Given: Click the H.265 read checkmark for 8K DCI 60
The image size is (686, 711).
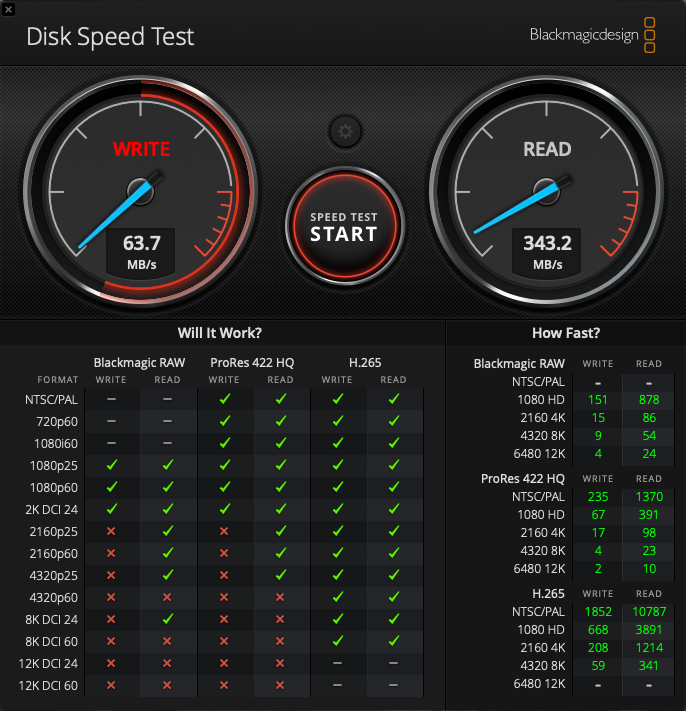Looking at the screenshot, I should pos(394,641).
